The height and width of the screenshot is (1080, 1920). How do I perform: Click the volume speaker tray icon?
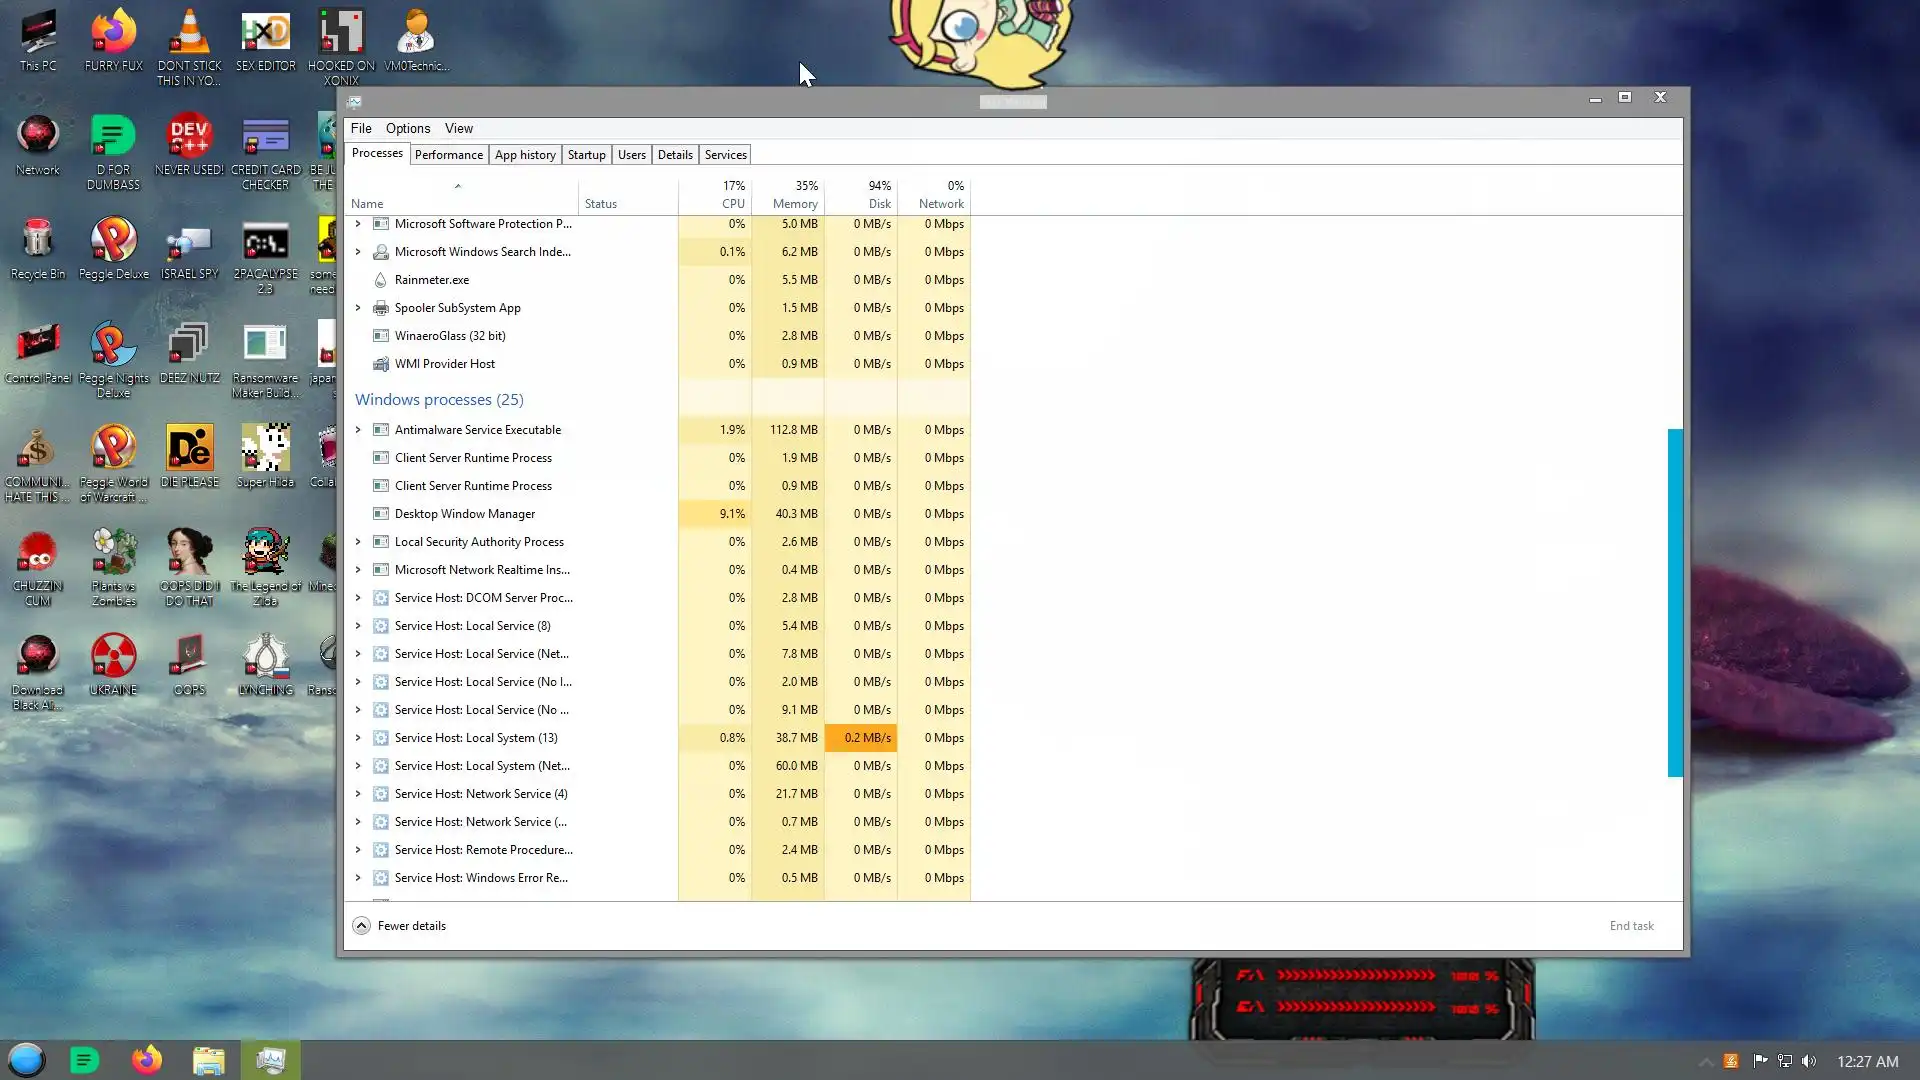1809,1061
